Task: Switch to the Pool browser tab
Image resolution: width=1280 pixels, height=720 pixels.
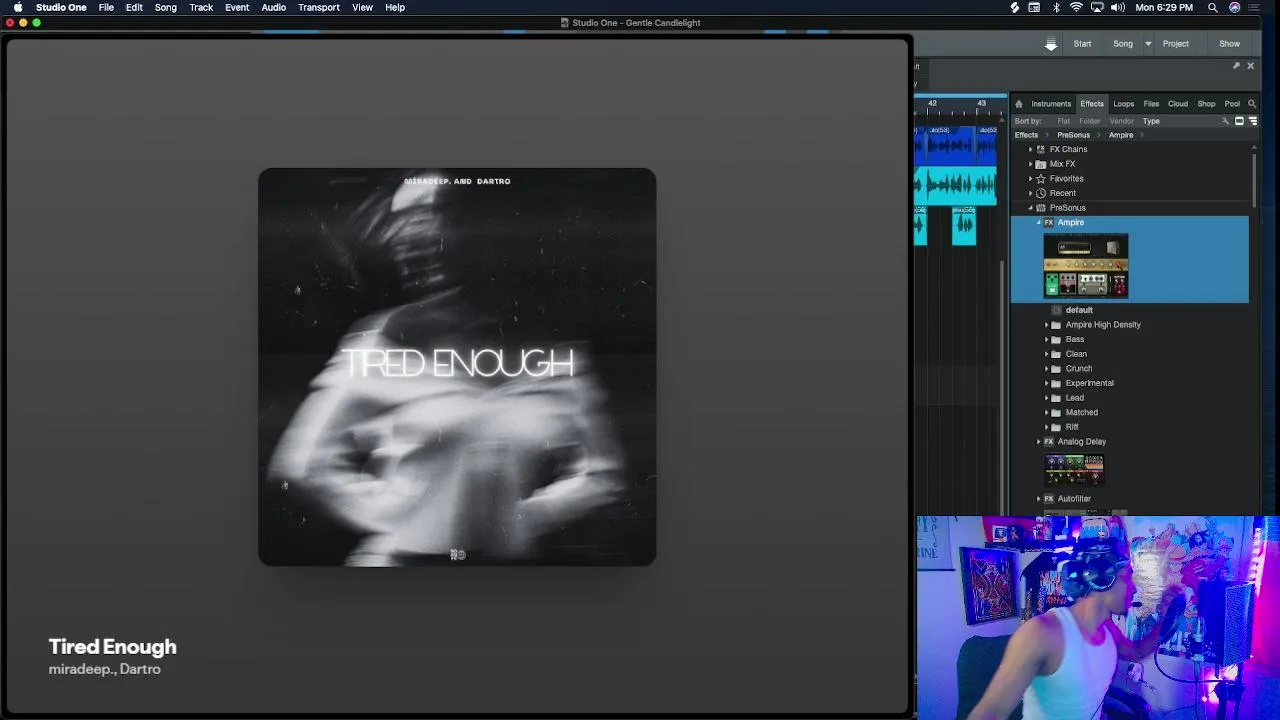Action: point(1232,104)
